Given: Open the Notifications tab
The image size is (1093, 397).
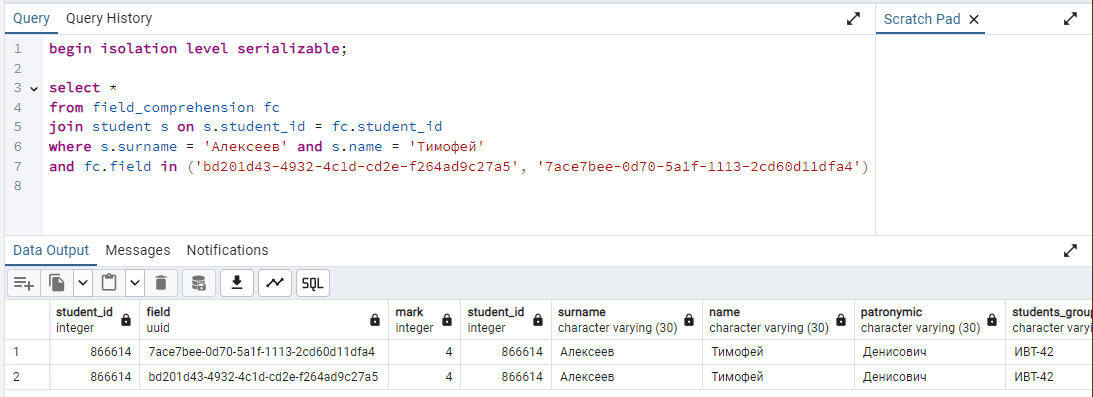Looking at the screenshot, I should 227,250.
